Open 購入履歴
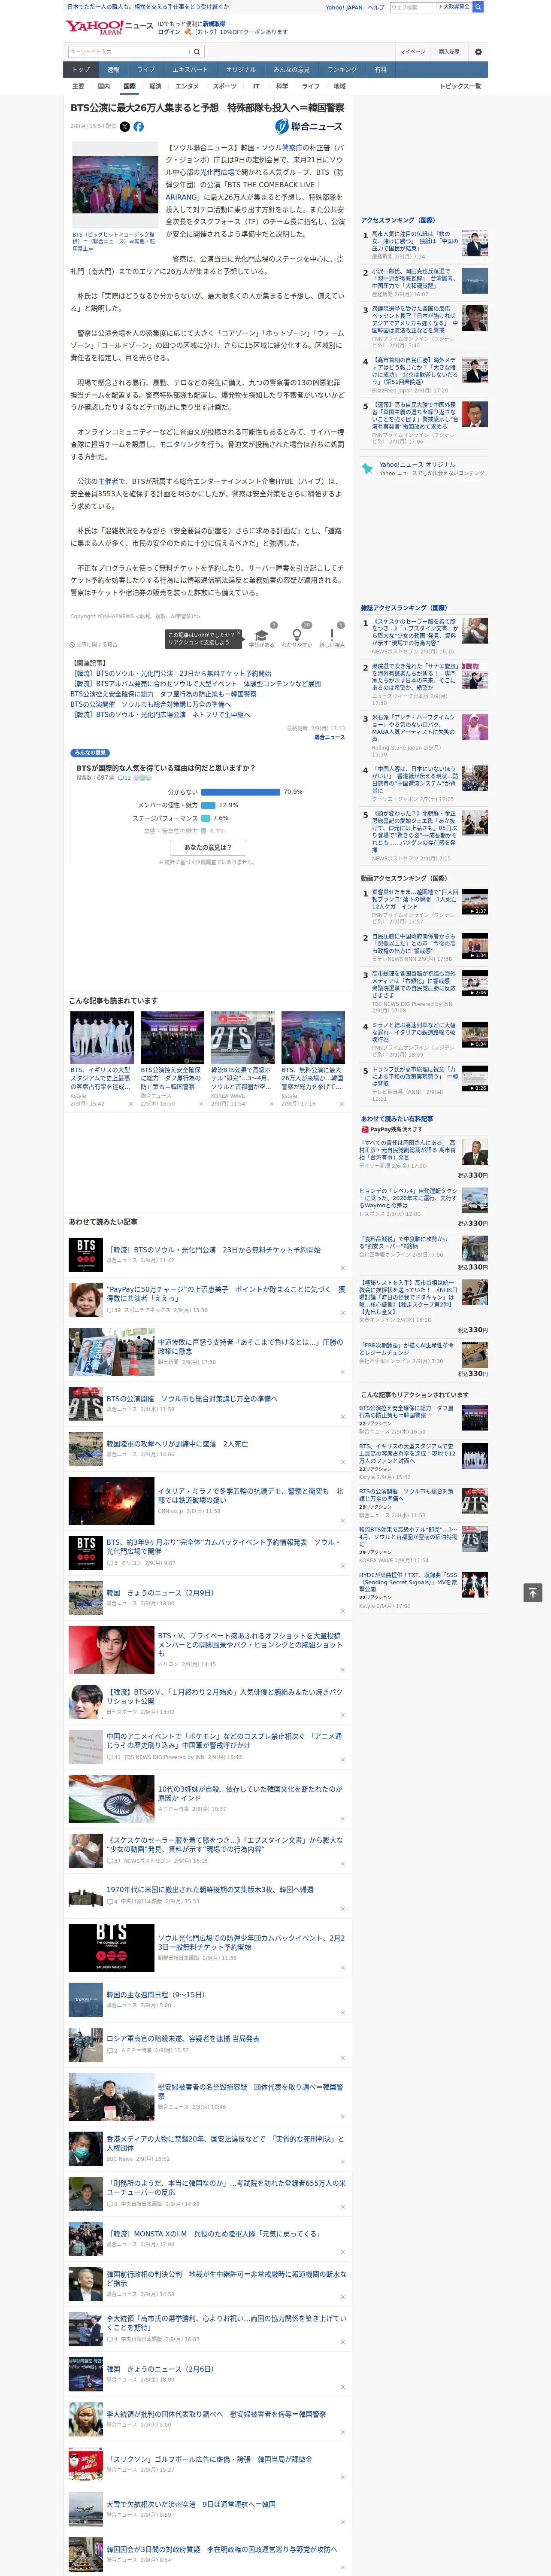551x2576 pixels. click(449, 51)
